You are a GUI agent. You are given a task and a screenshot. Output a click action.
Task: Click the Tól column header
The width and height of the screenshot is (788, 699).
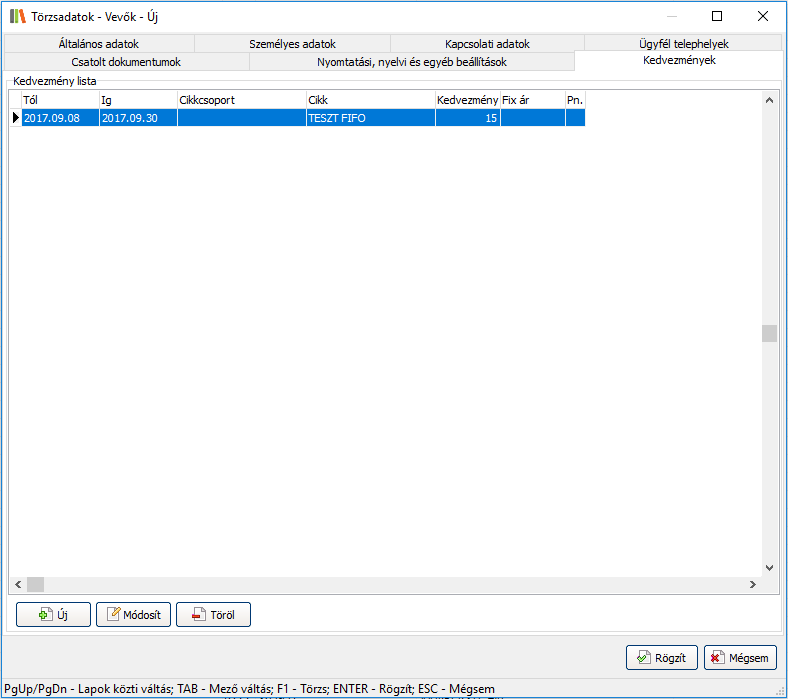coord(60,100)
